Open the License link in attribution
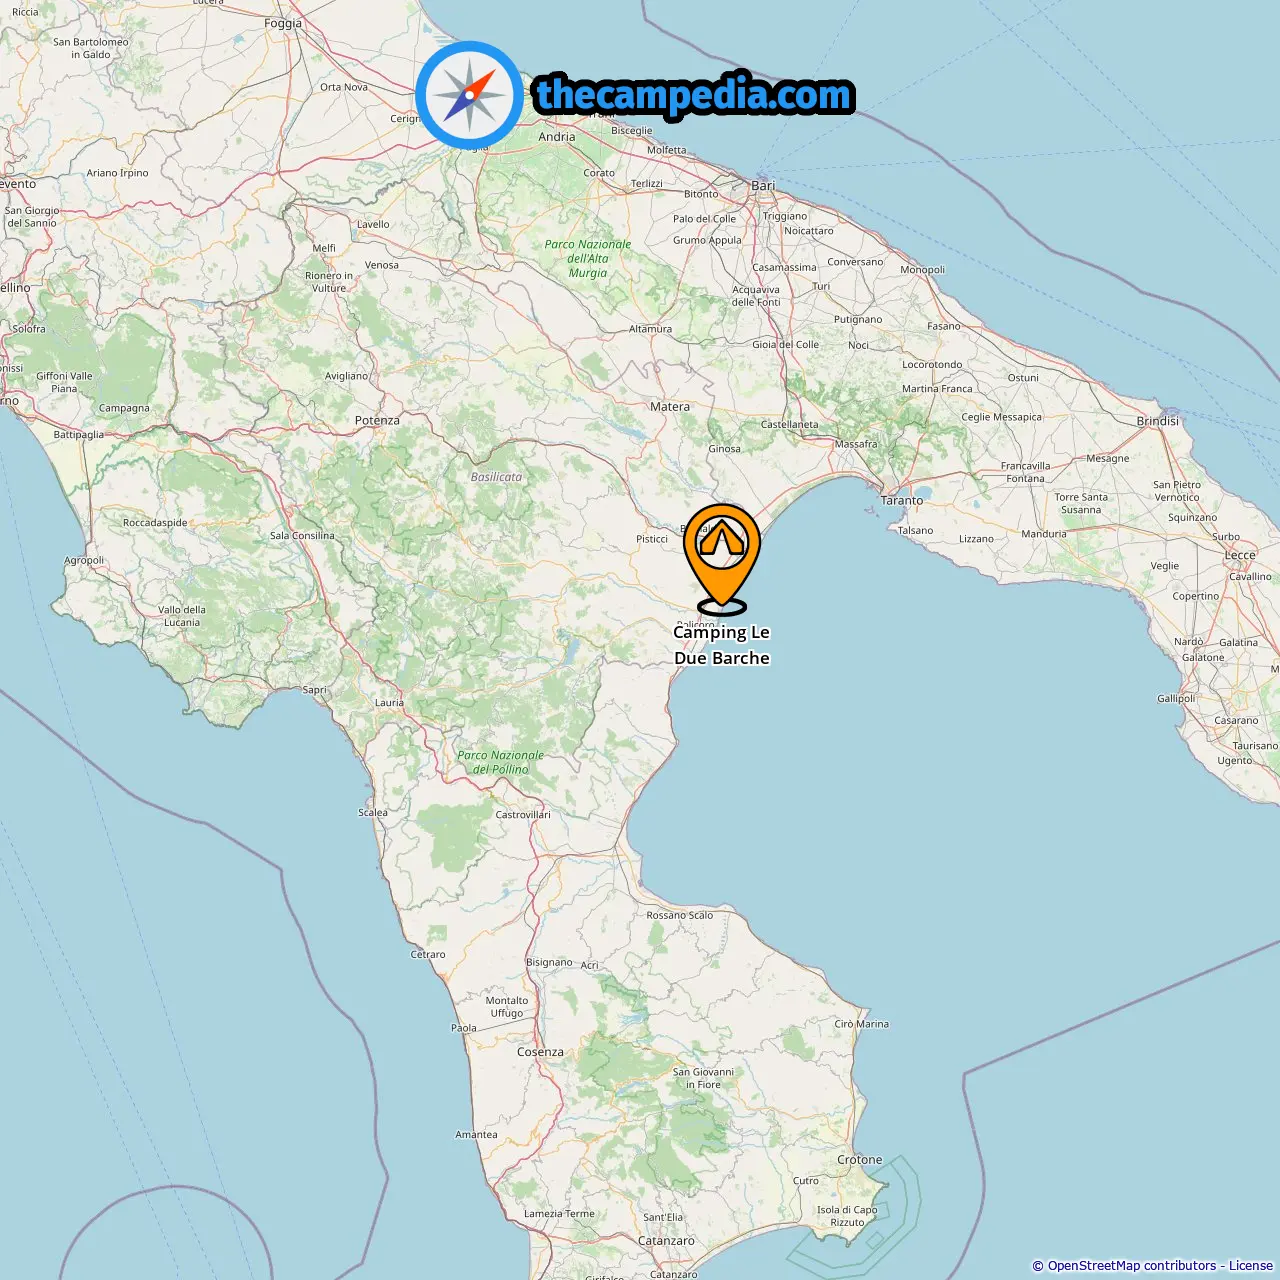The image size is (1280, 1280). [x=1251, y=1266]
